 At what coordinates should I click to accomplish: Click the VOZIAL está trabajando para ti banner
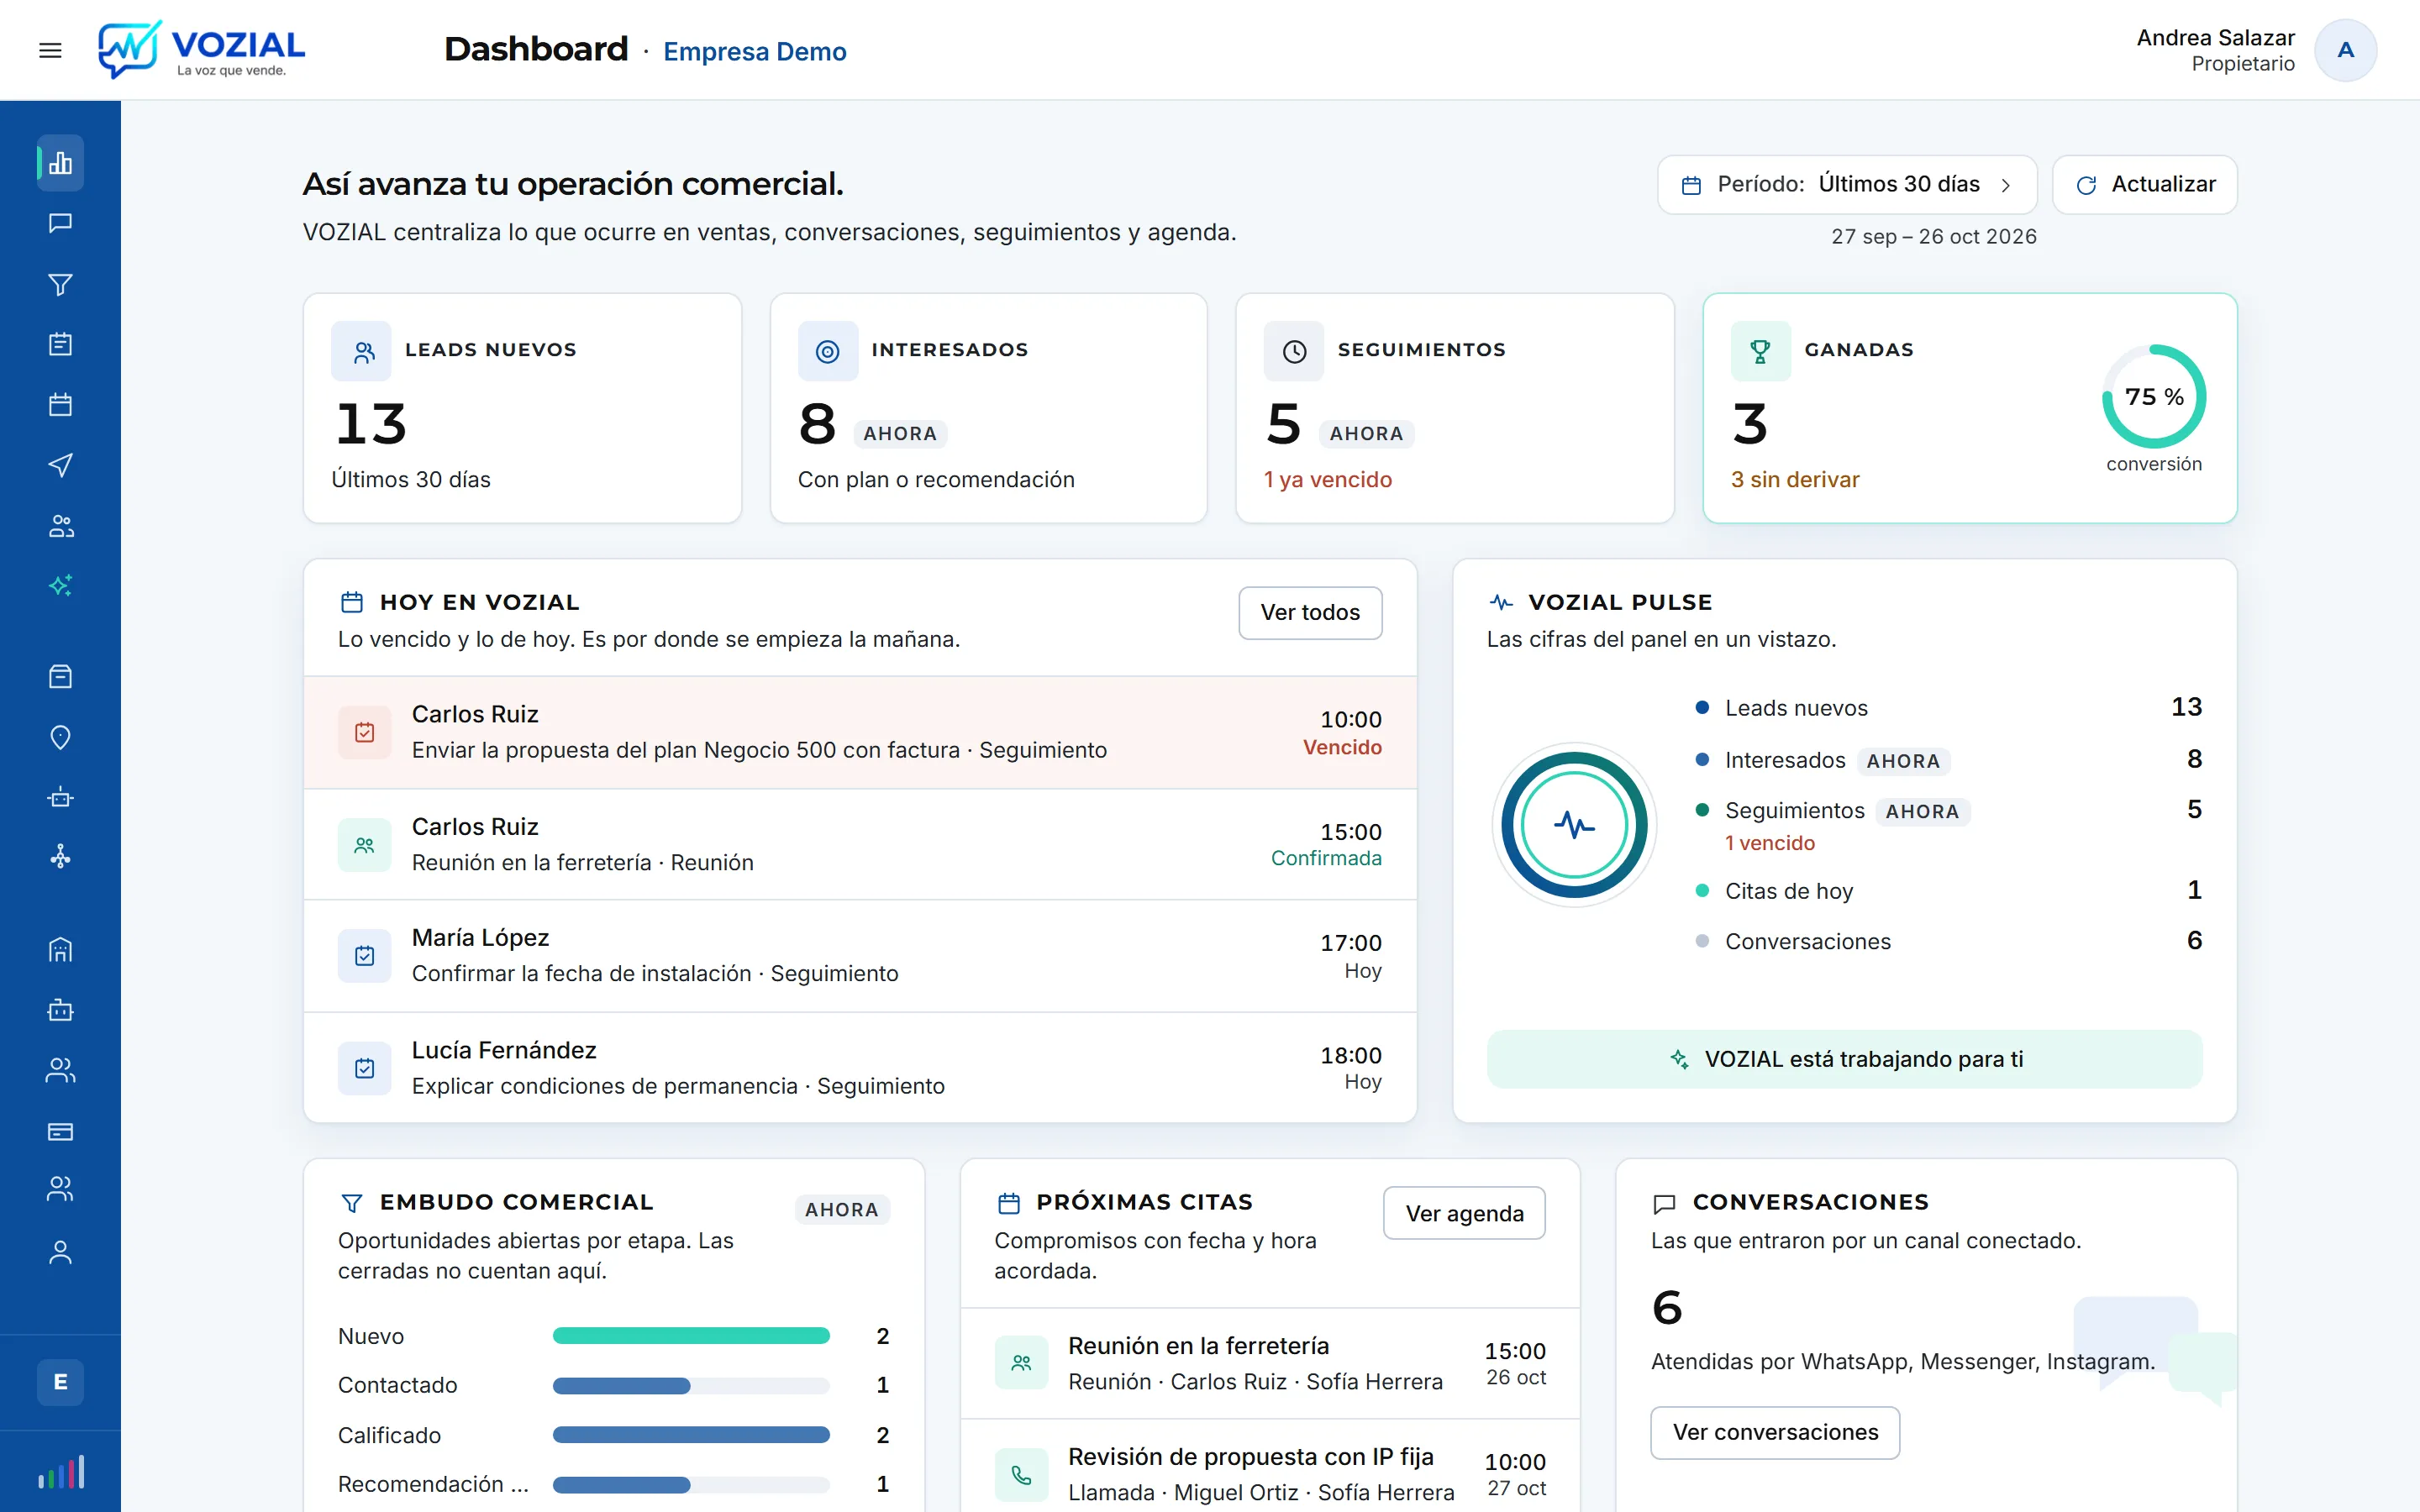pos(1844,1059)
